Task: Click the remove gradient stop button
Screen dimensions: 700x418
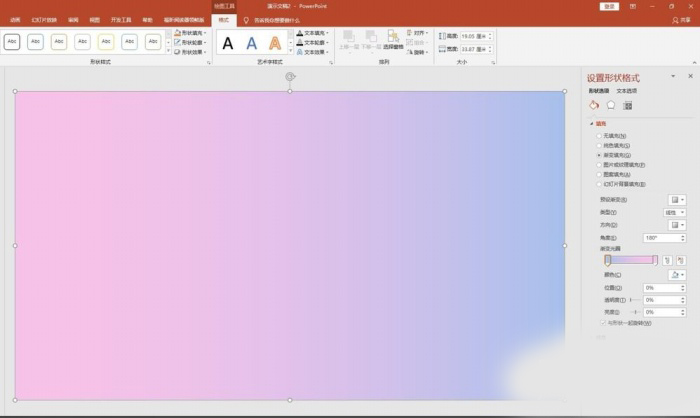Action: (681, 260)
